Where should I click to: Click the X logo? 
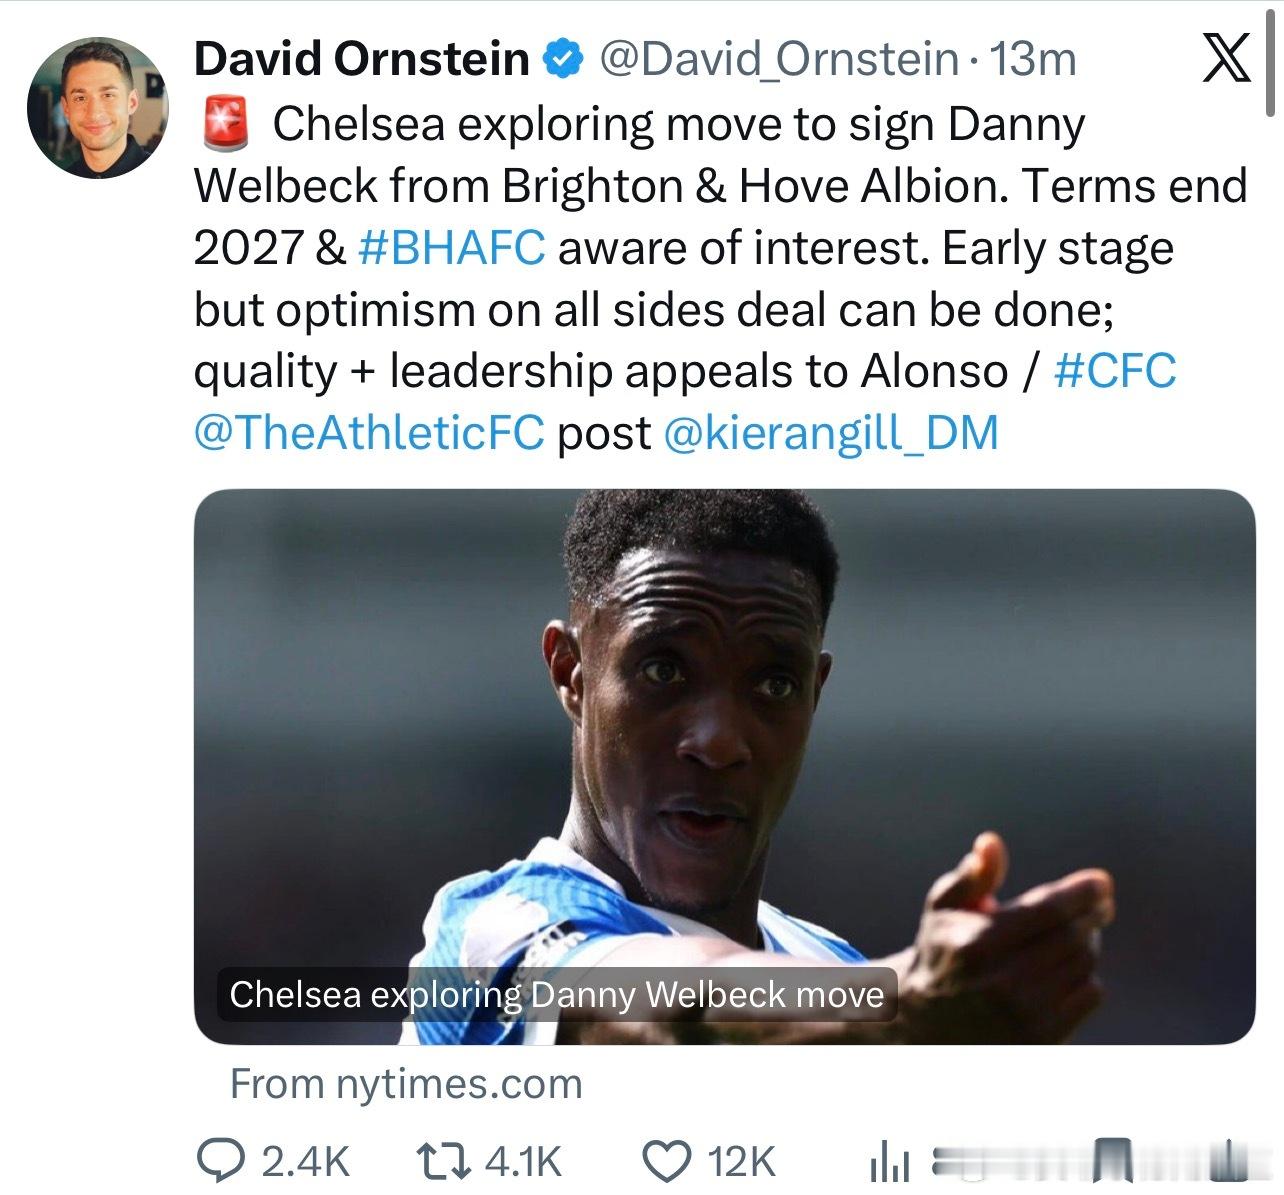click(1225, 58)
